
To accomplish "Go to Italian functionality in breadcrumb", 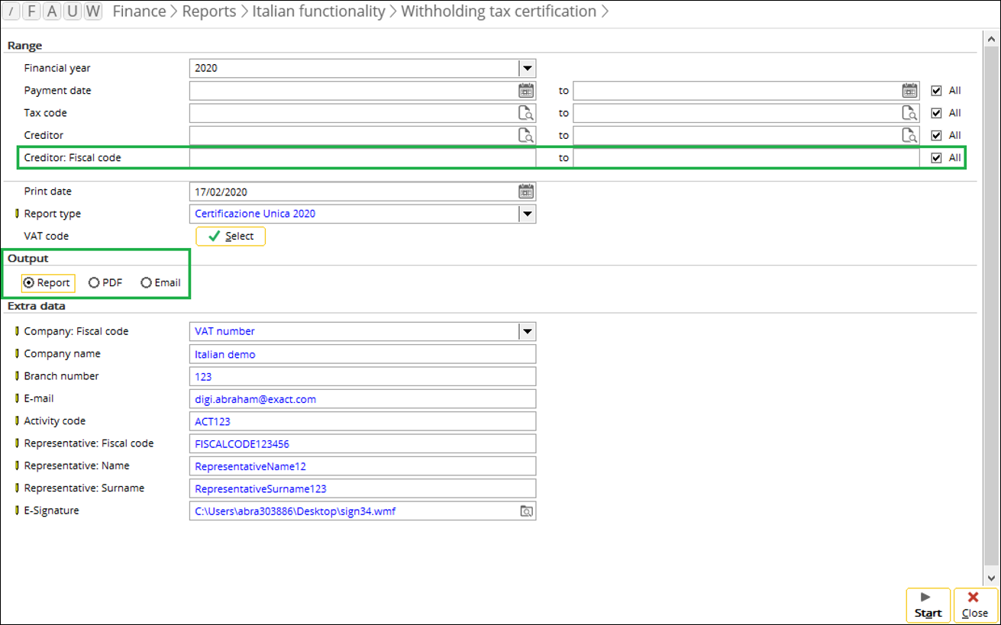I will pos(319,11).
